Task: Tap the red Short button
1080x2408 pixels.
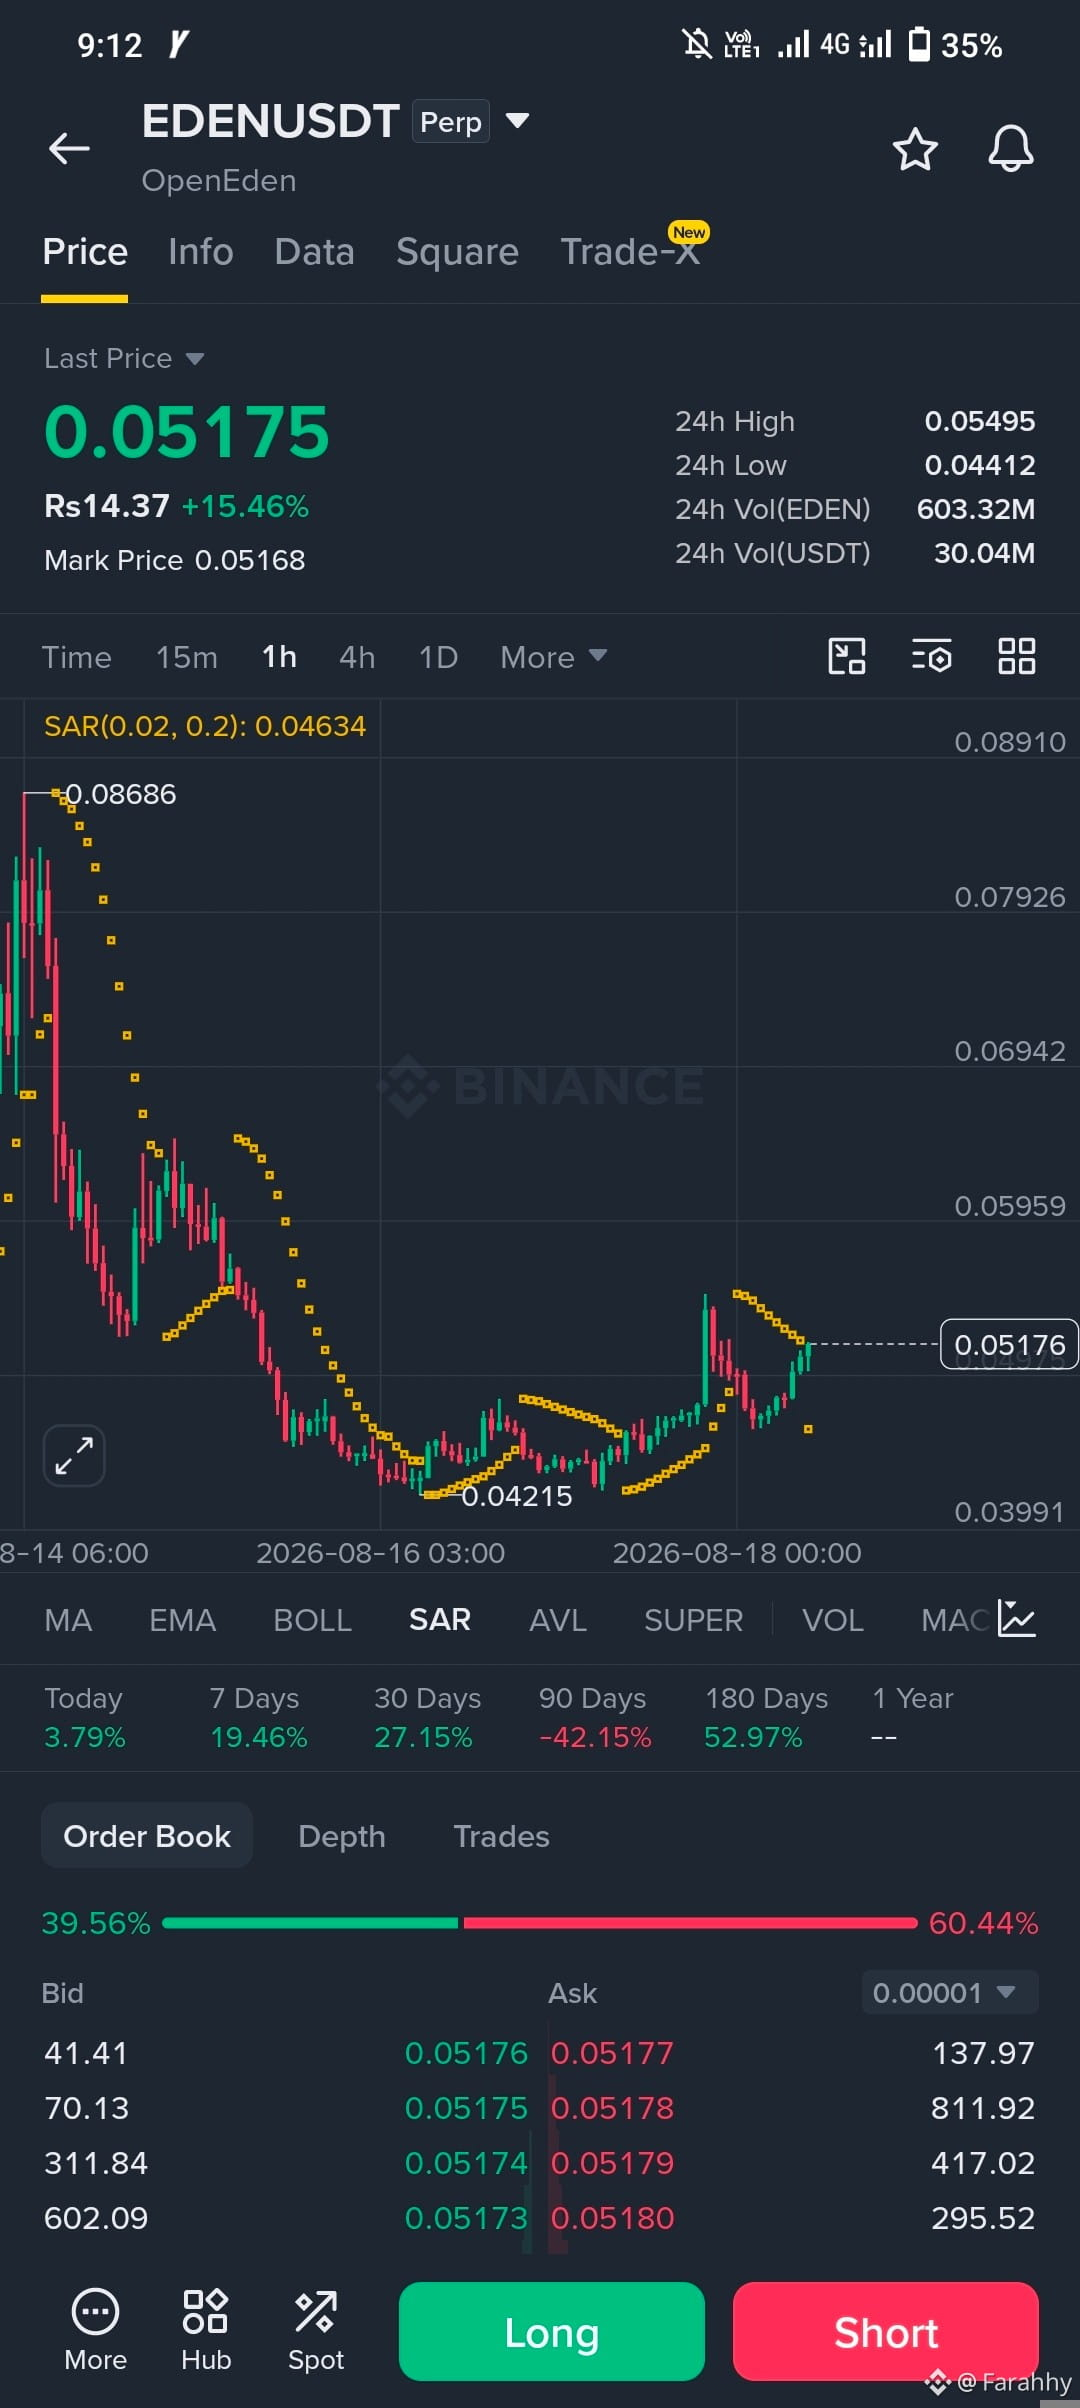Action: tap(886, 2332)
